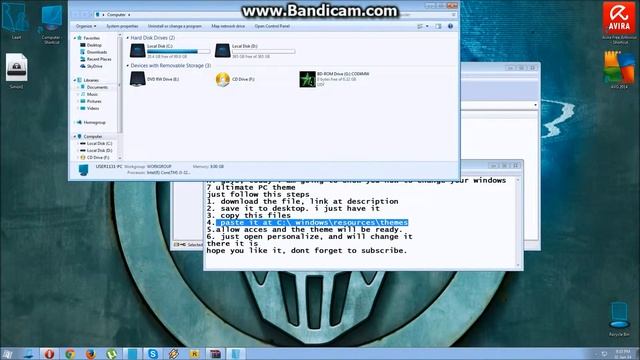Expand Local Disk (C:) in the sidebar tree
This screenshot has height=360, width=640.
click(78, 144)
